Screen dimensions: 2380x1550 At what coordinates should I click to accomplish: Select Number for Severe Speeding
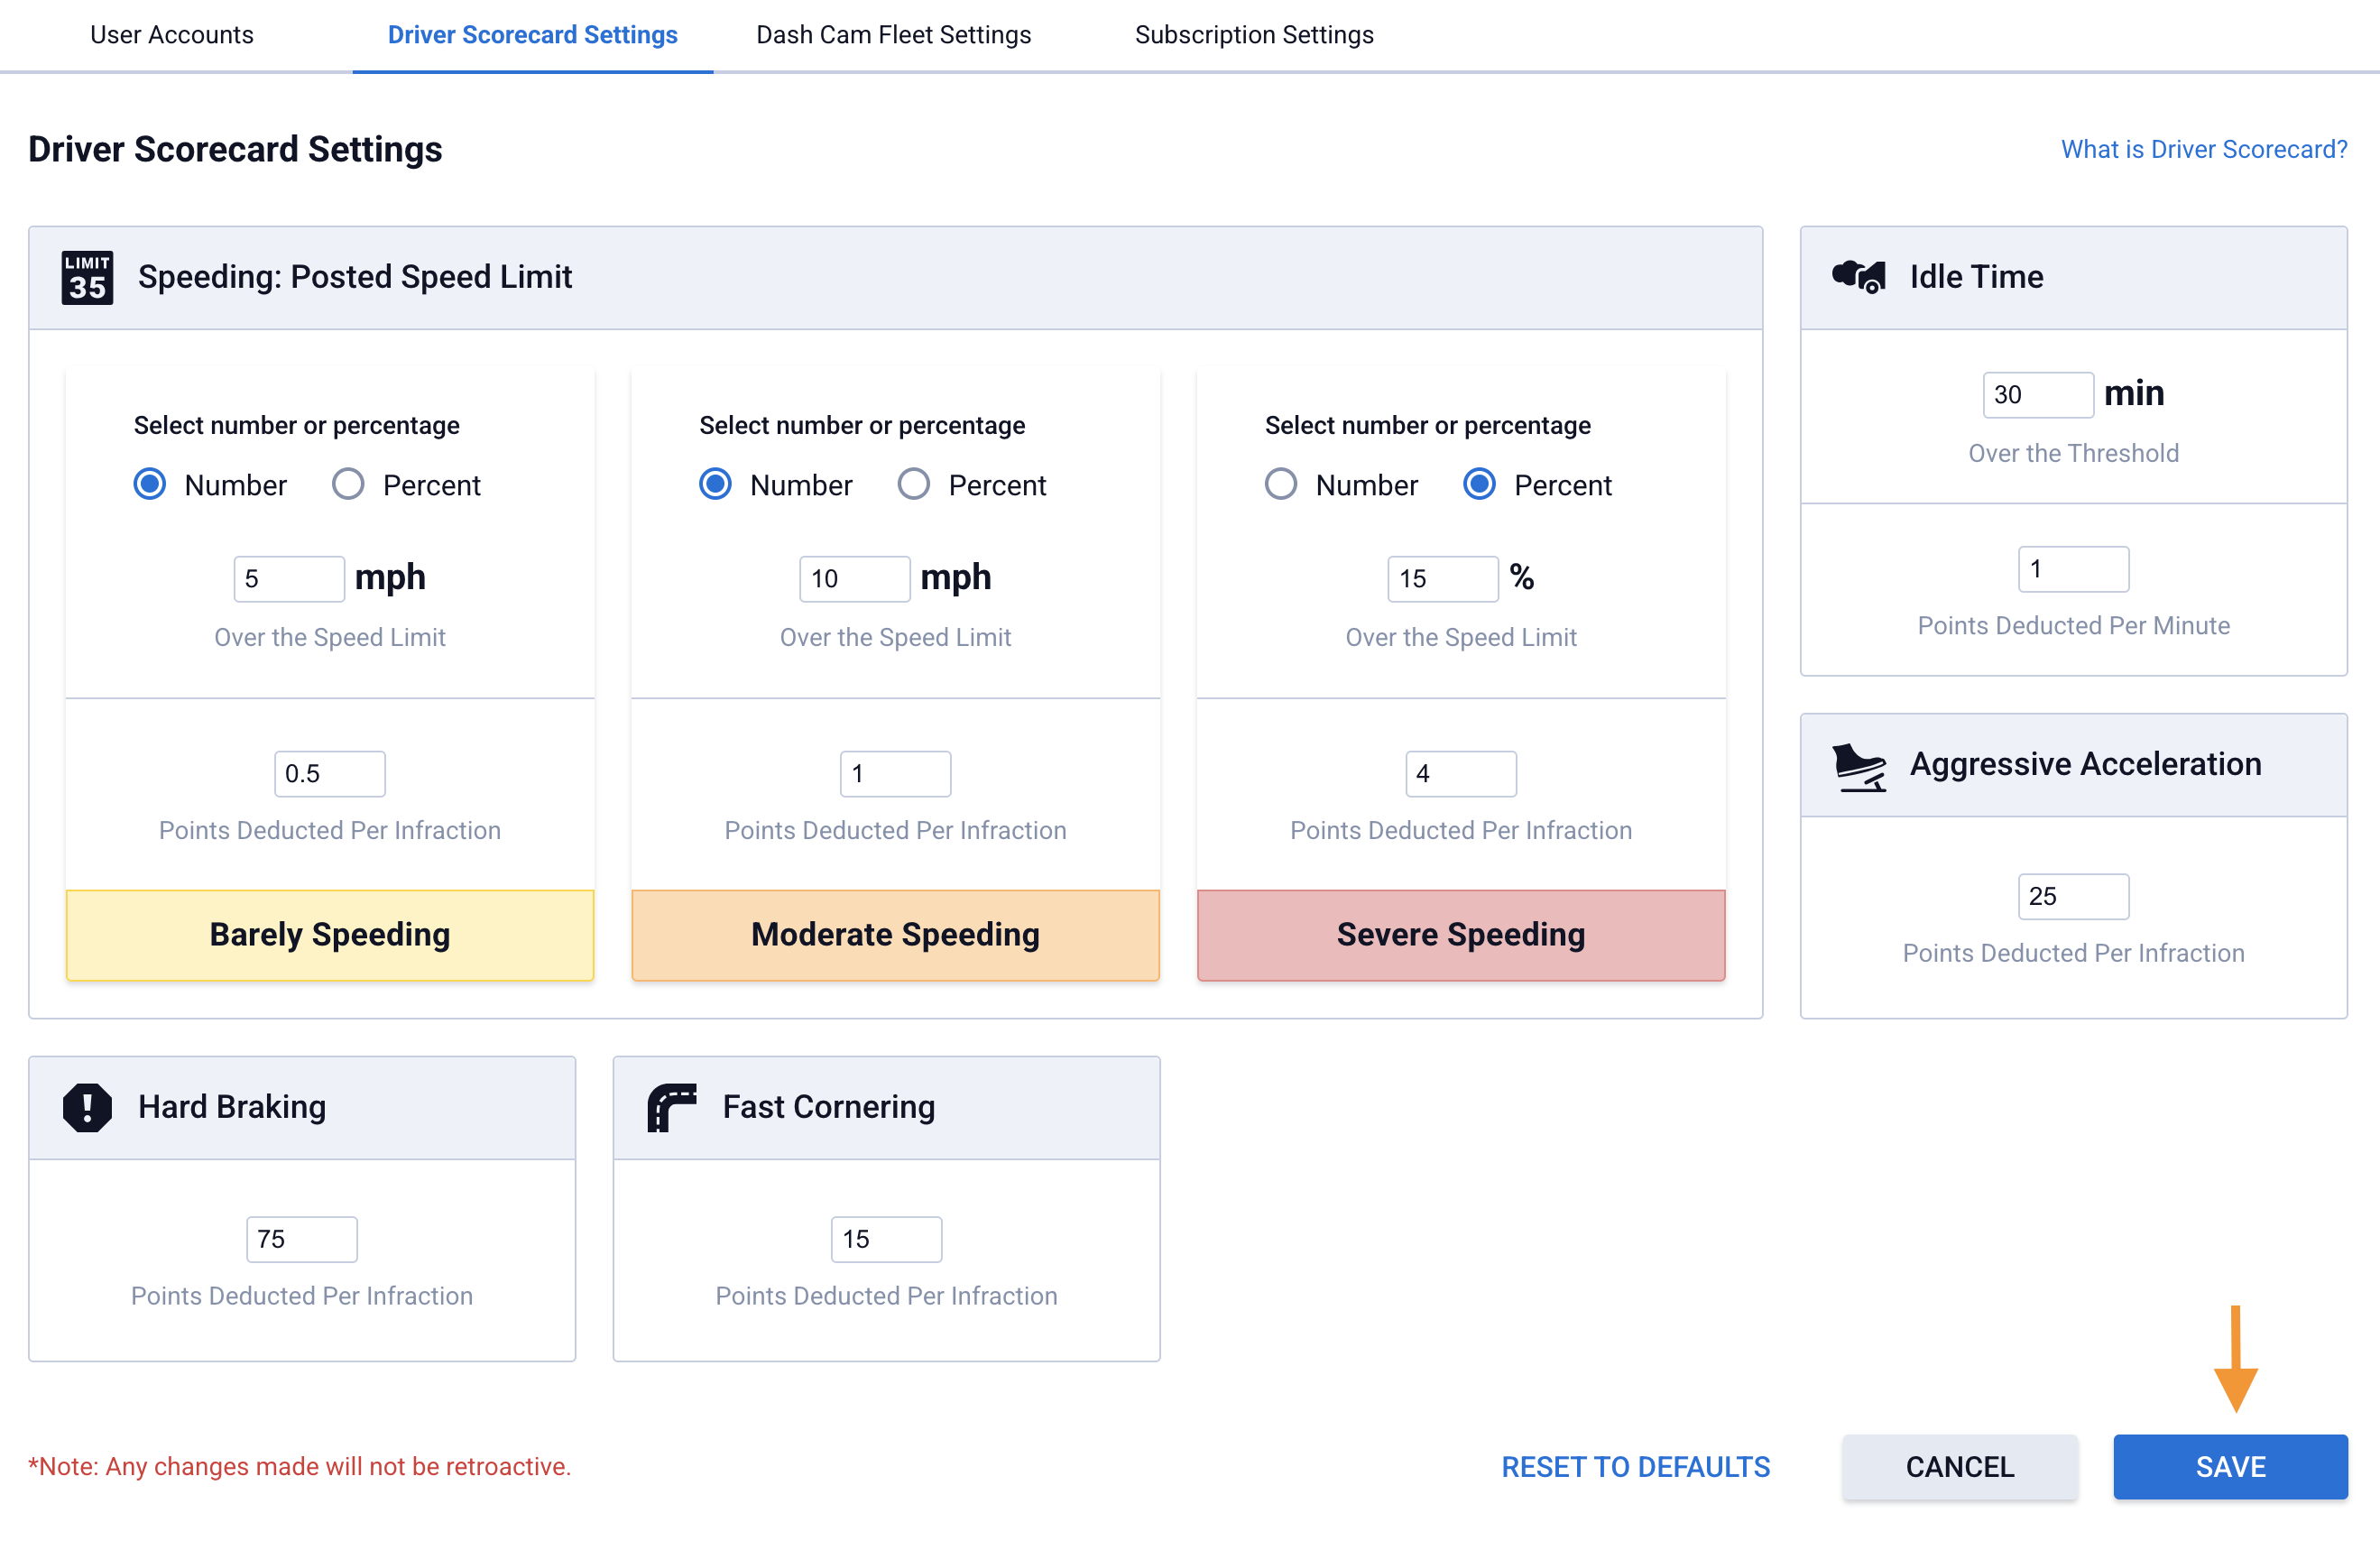coord(1281,485)
